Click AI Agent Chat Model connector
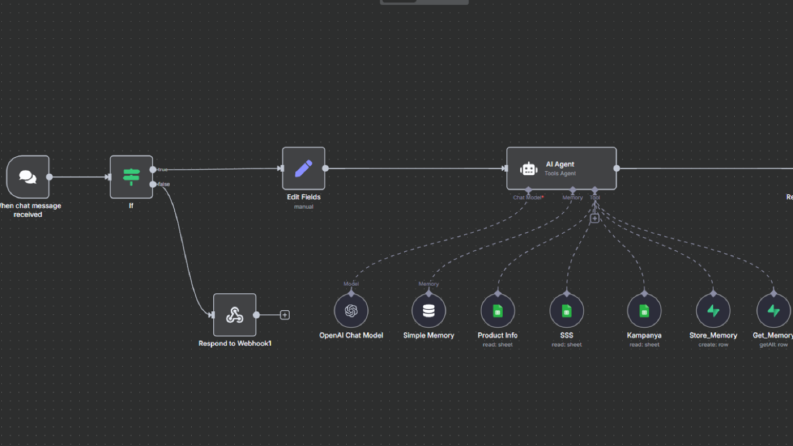Viewport: 793px width, 446px height. (528, 190)
